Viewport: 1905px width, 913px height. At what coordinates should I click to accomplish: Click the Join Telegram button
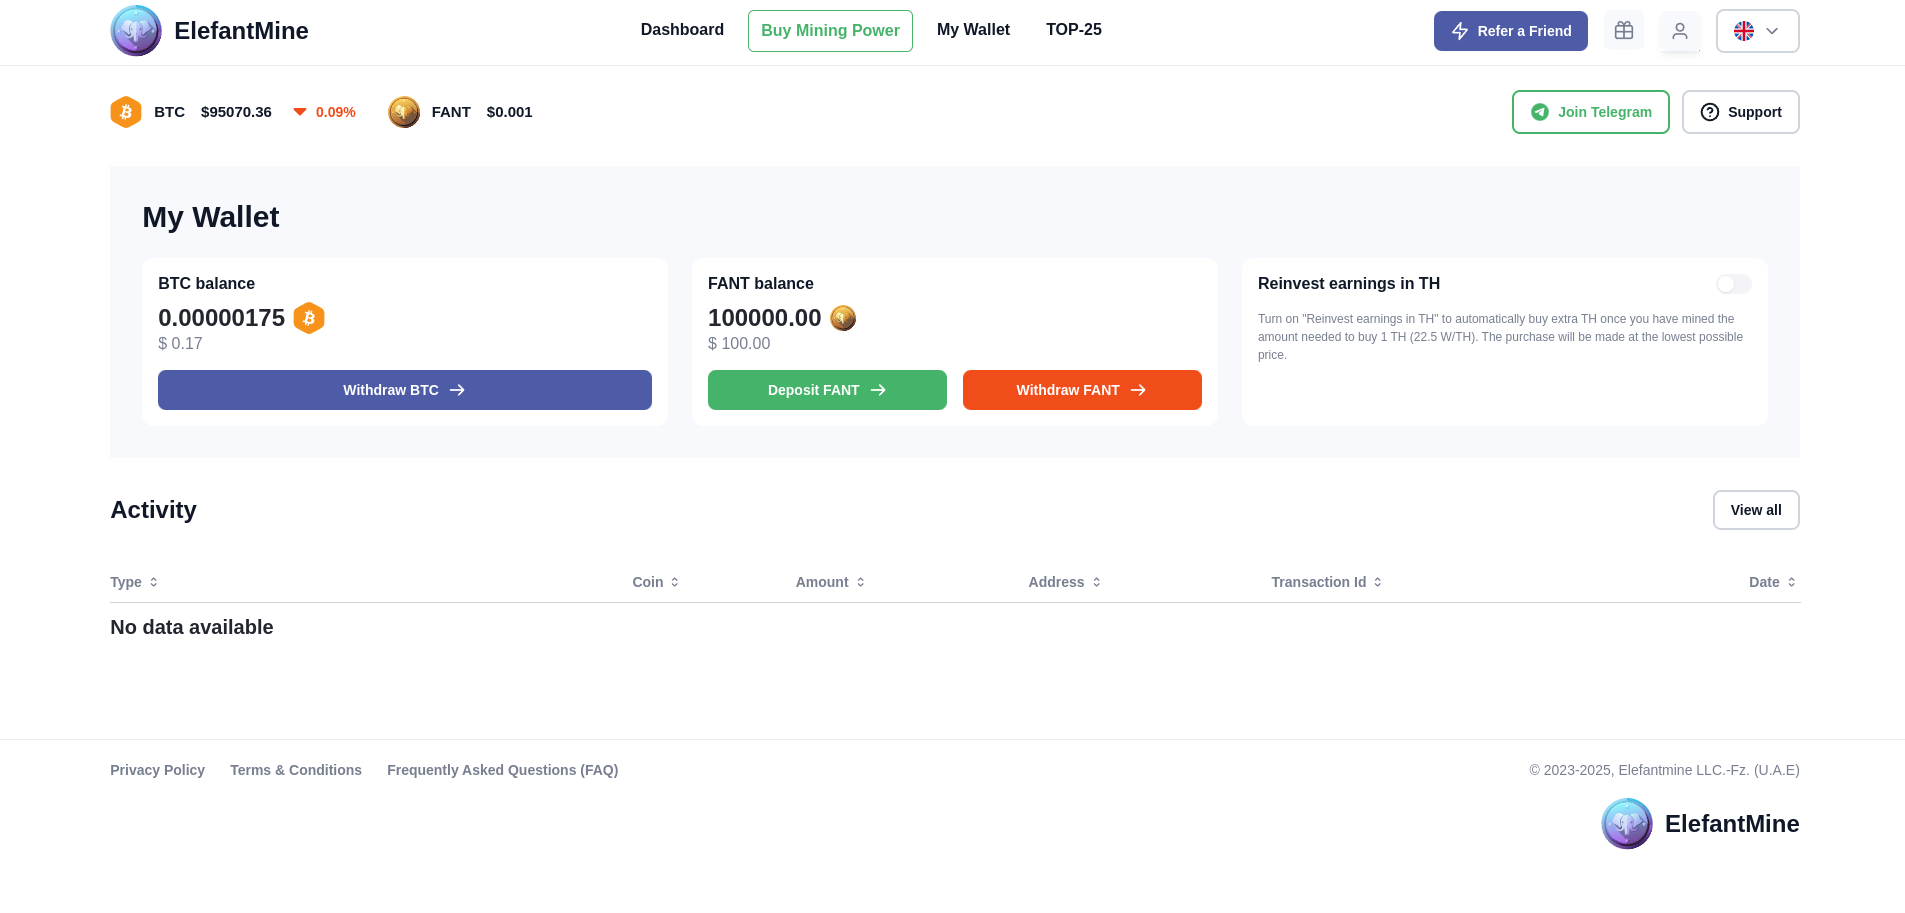pos(1591,112)
